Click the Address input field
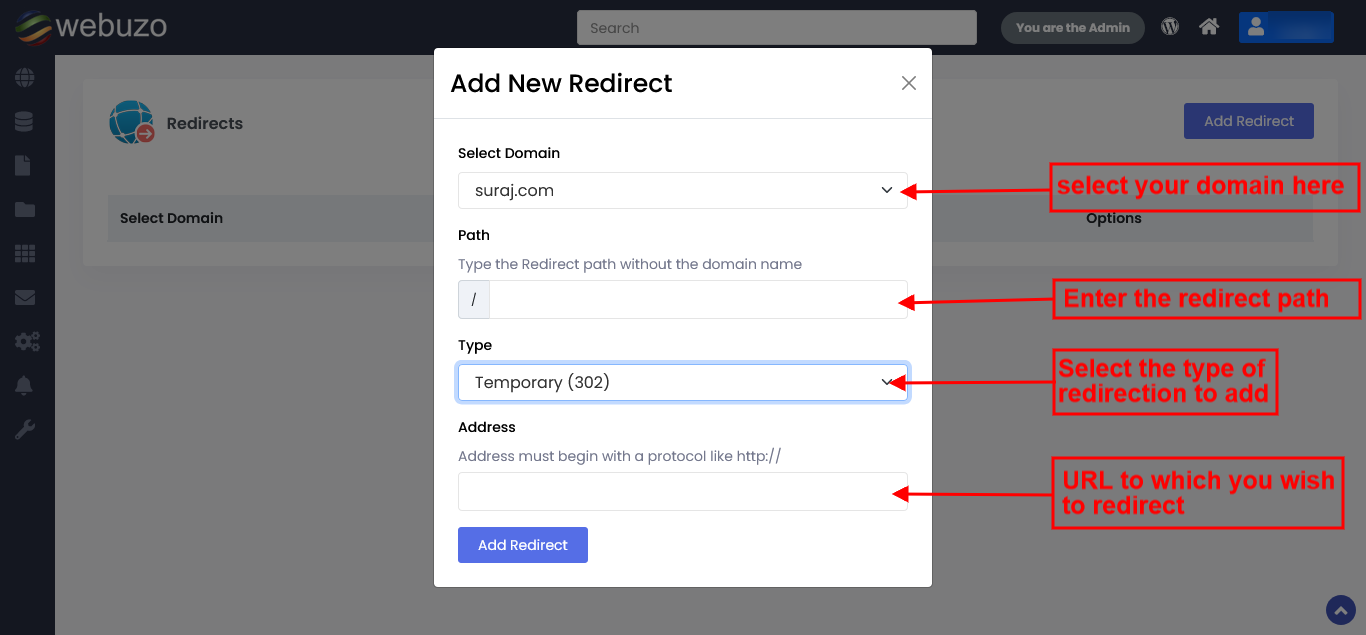Image resolution: width=1366 pixels, height=635 pixels. coord(682,491)
